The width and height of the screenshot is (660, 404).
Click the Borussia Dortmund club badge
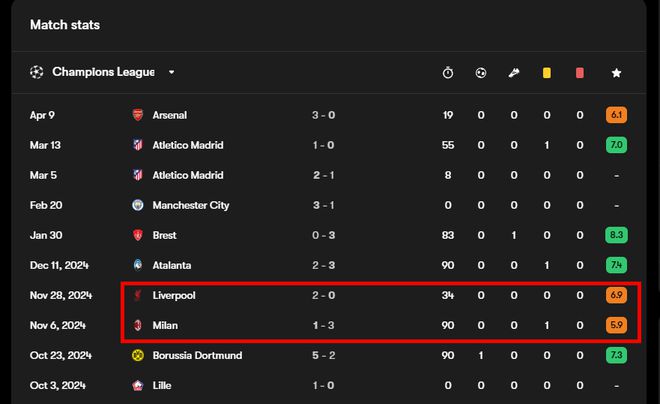138,355
